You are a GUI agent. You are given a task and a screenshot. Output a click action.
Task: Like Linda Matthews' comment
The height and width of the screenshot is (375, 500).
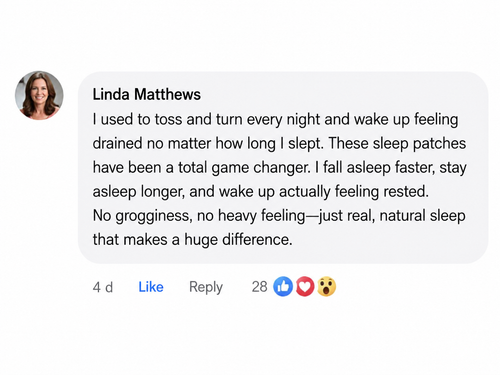tap(151, 287)
